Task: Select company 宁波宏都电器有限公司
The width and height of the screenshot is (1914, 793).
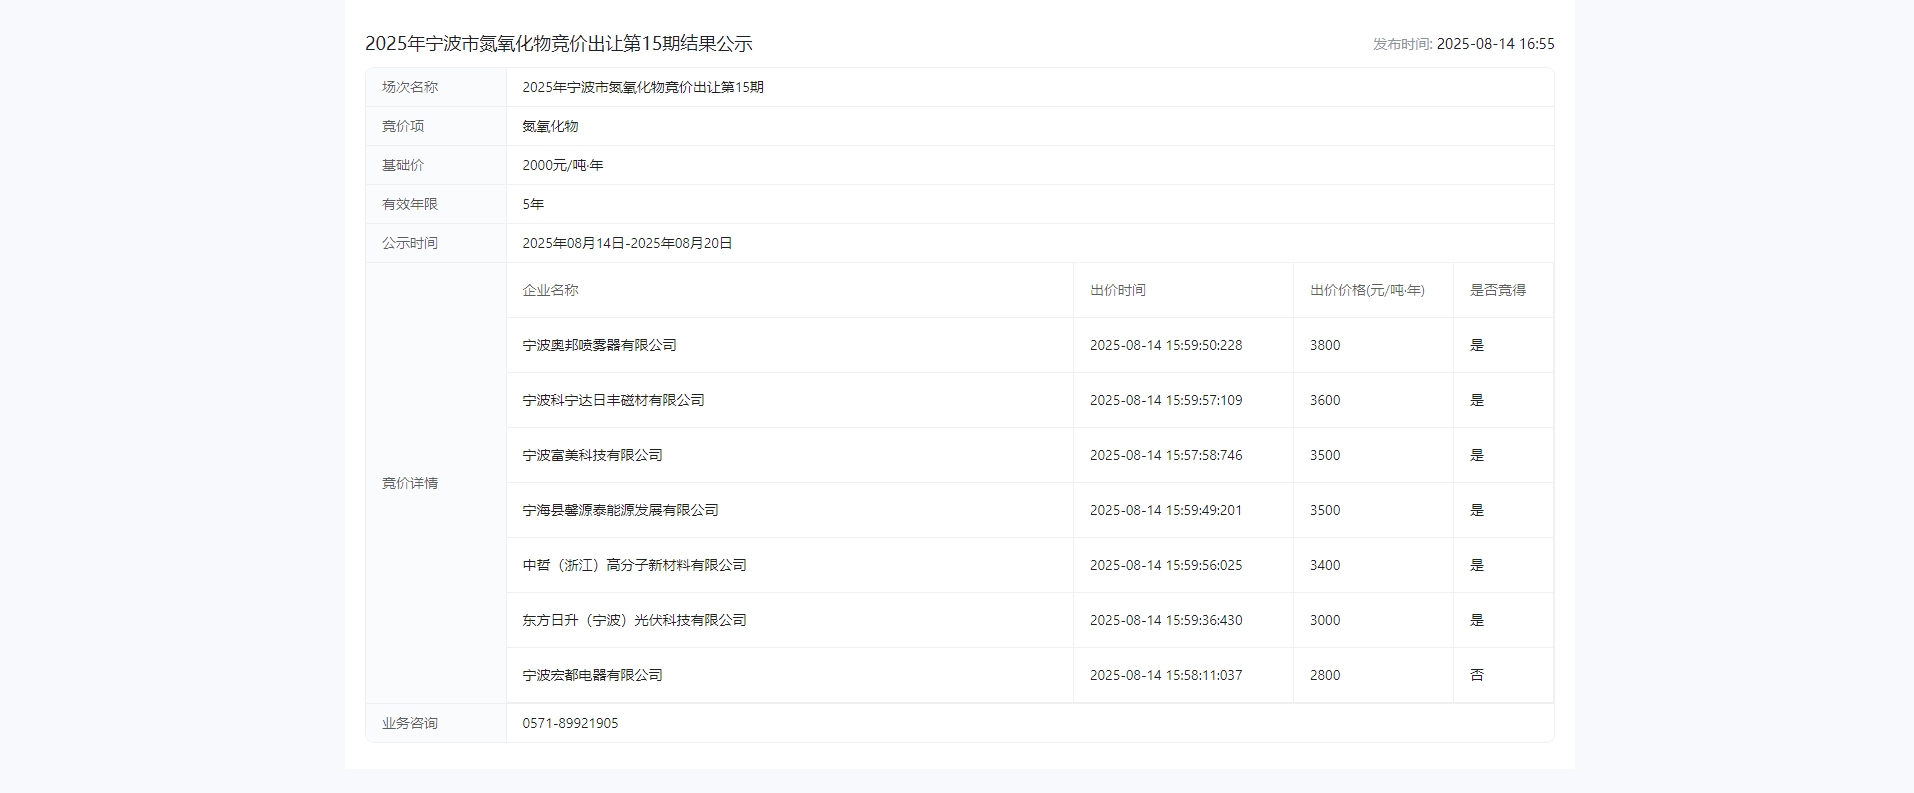Action: [x=592, y=675]
